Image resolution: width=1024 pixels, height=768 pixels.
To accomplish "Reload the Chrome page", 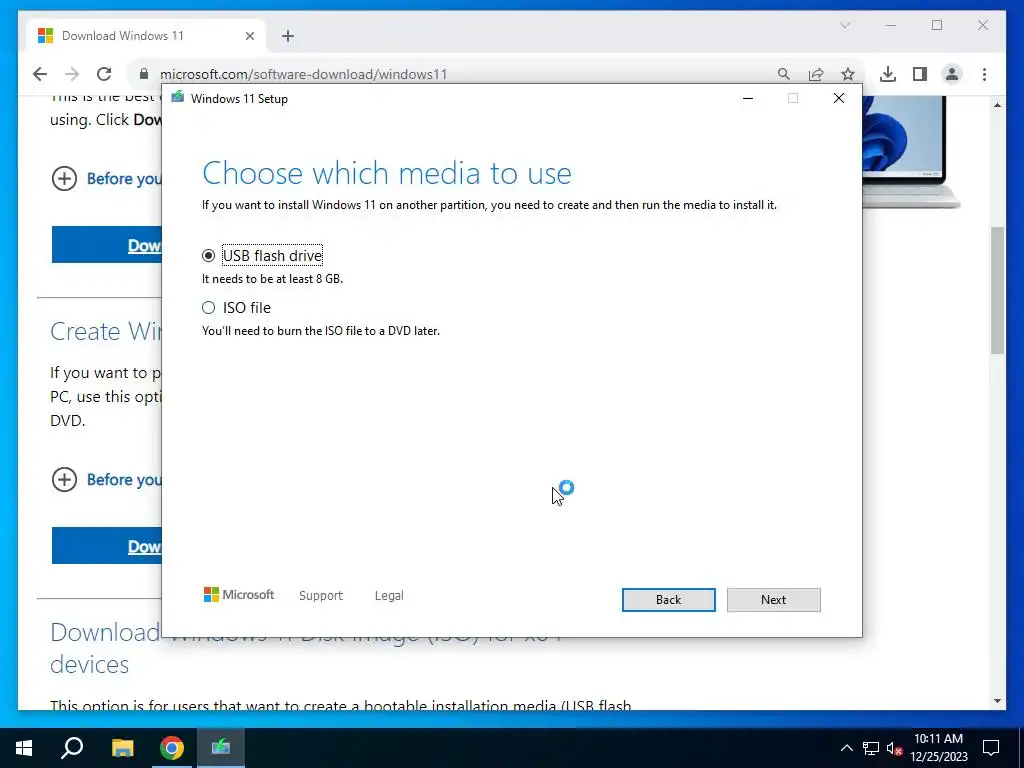I will (104, 74).
